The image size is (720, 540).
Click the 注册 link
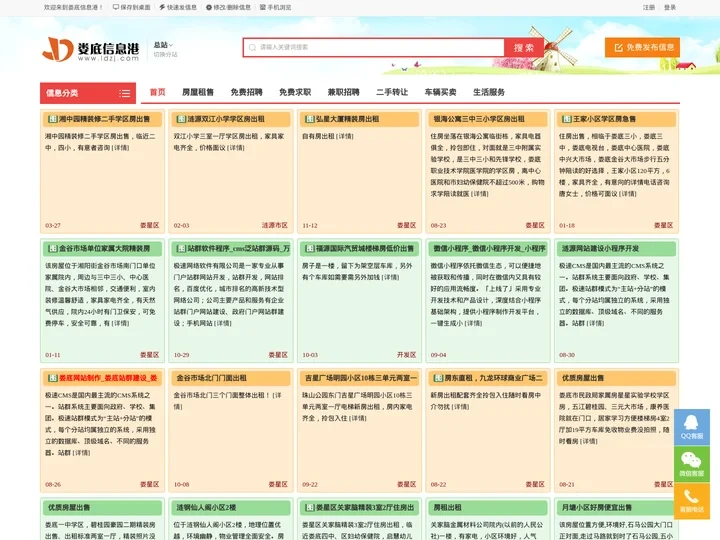tap(649, 7)
